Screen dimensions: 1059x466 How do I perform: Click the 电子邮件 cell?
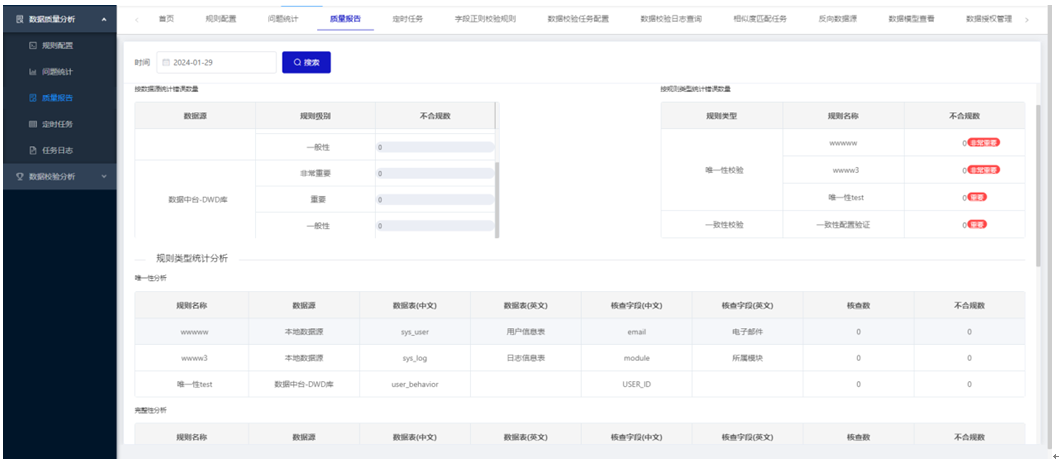point(748,332)
